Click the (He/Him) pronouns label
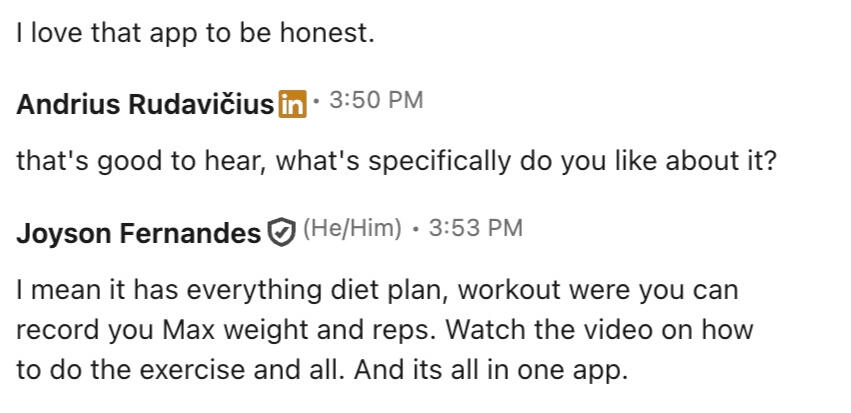The image size is (851, 413). point(351,229)
